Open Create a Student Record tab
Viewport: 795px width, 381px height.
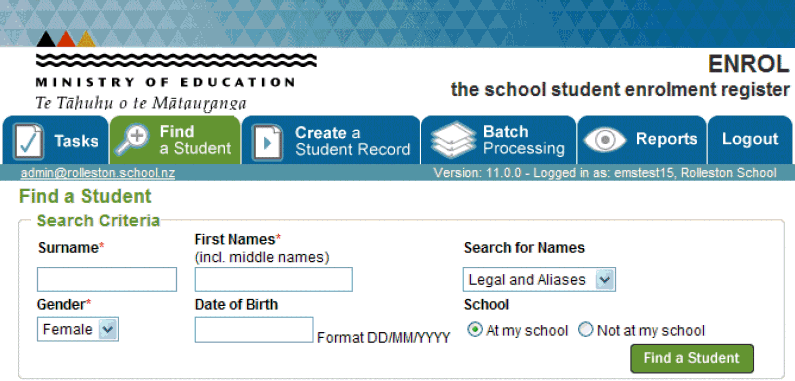331,140
